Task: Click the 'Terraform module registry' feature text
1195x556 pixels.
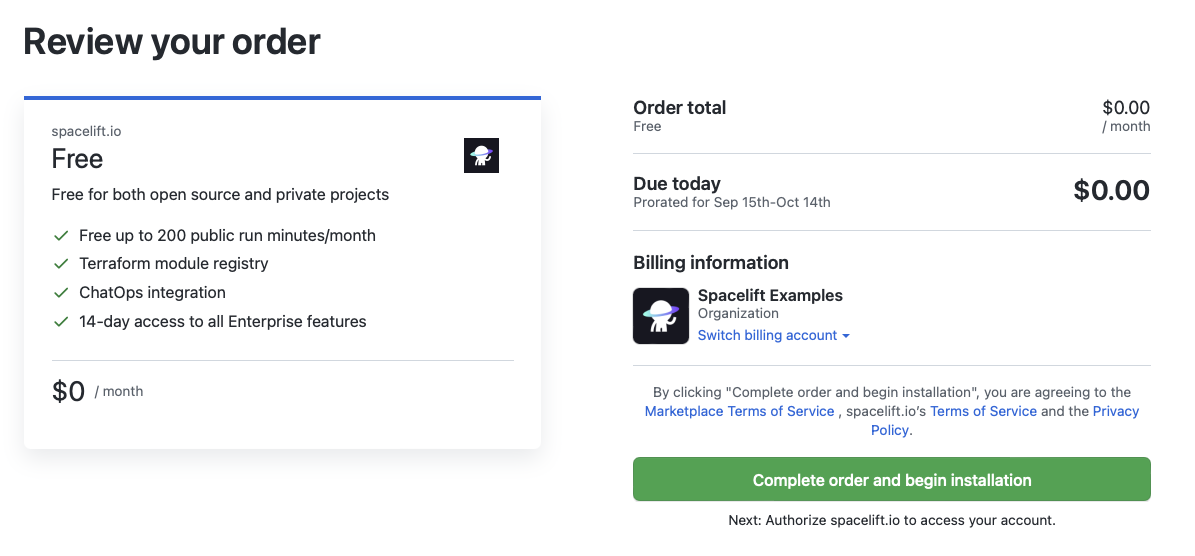Action: (174, 264)
